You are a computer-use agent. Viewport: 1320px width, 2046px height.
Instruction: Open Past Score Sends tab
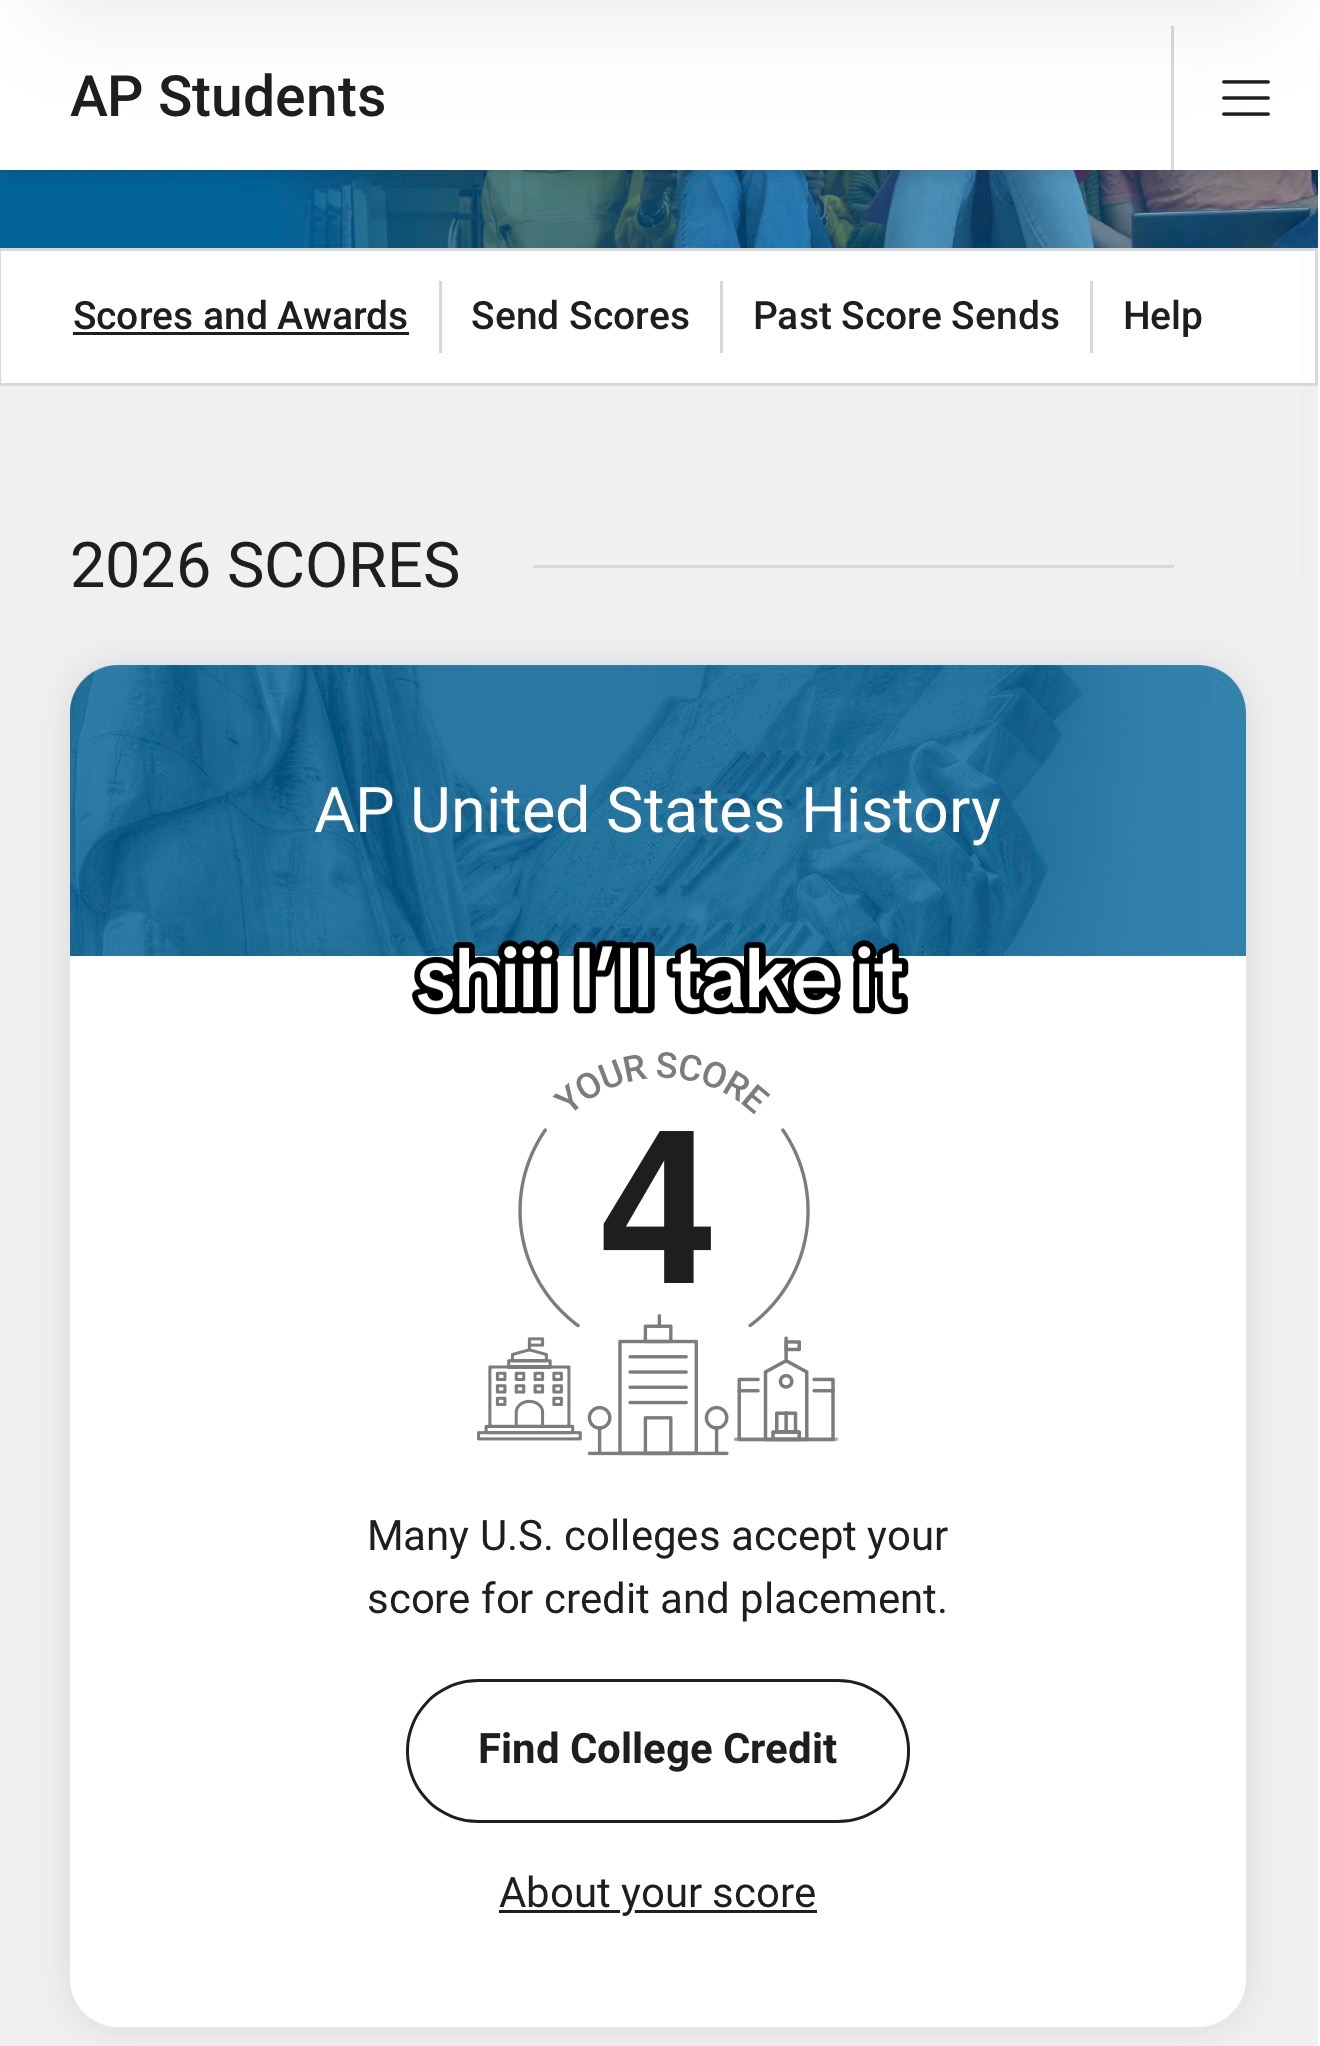coord(906,316)
